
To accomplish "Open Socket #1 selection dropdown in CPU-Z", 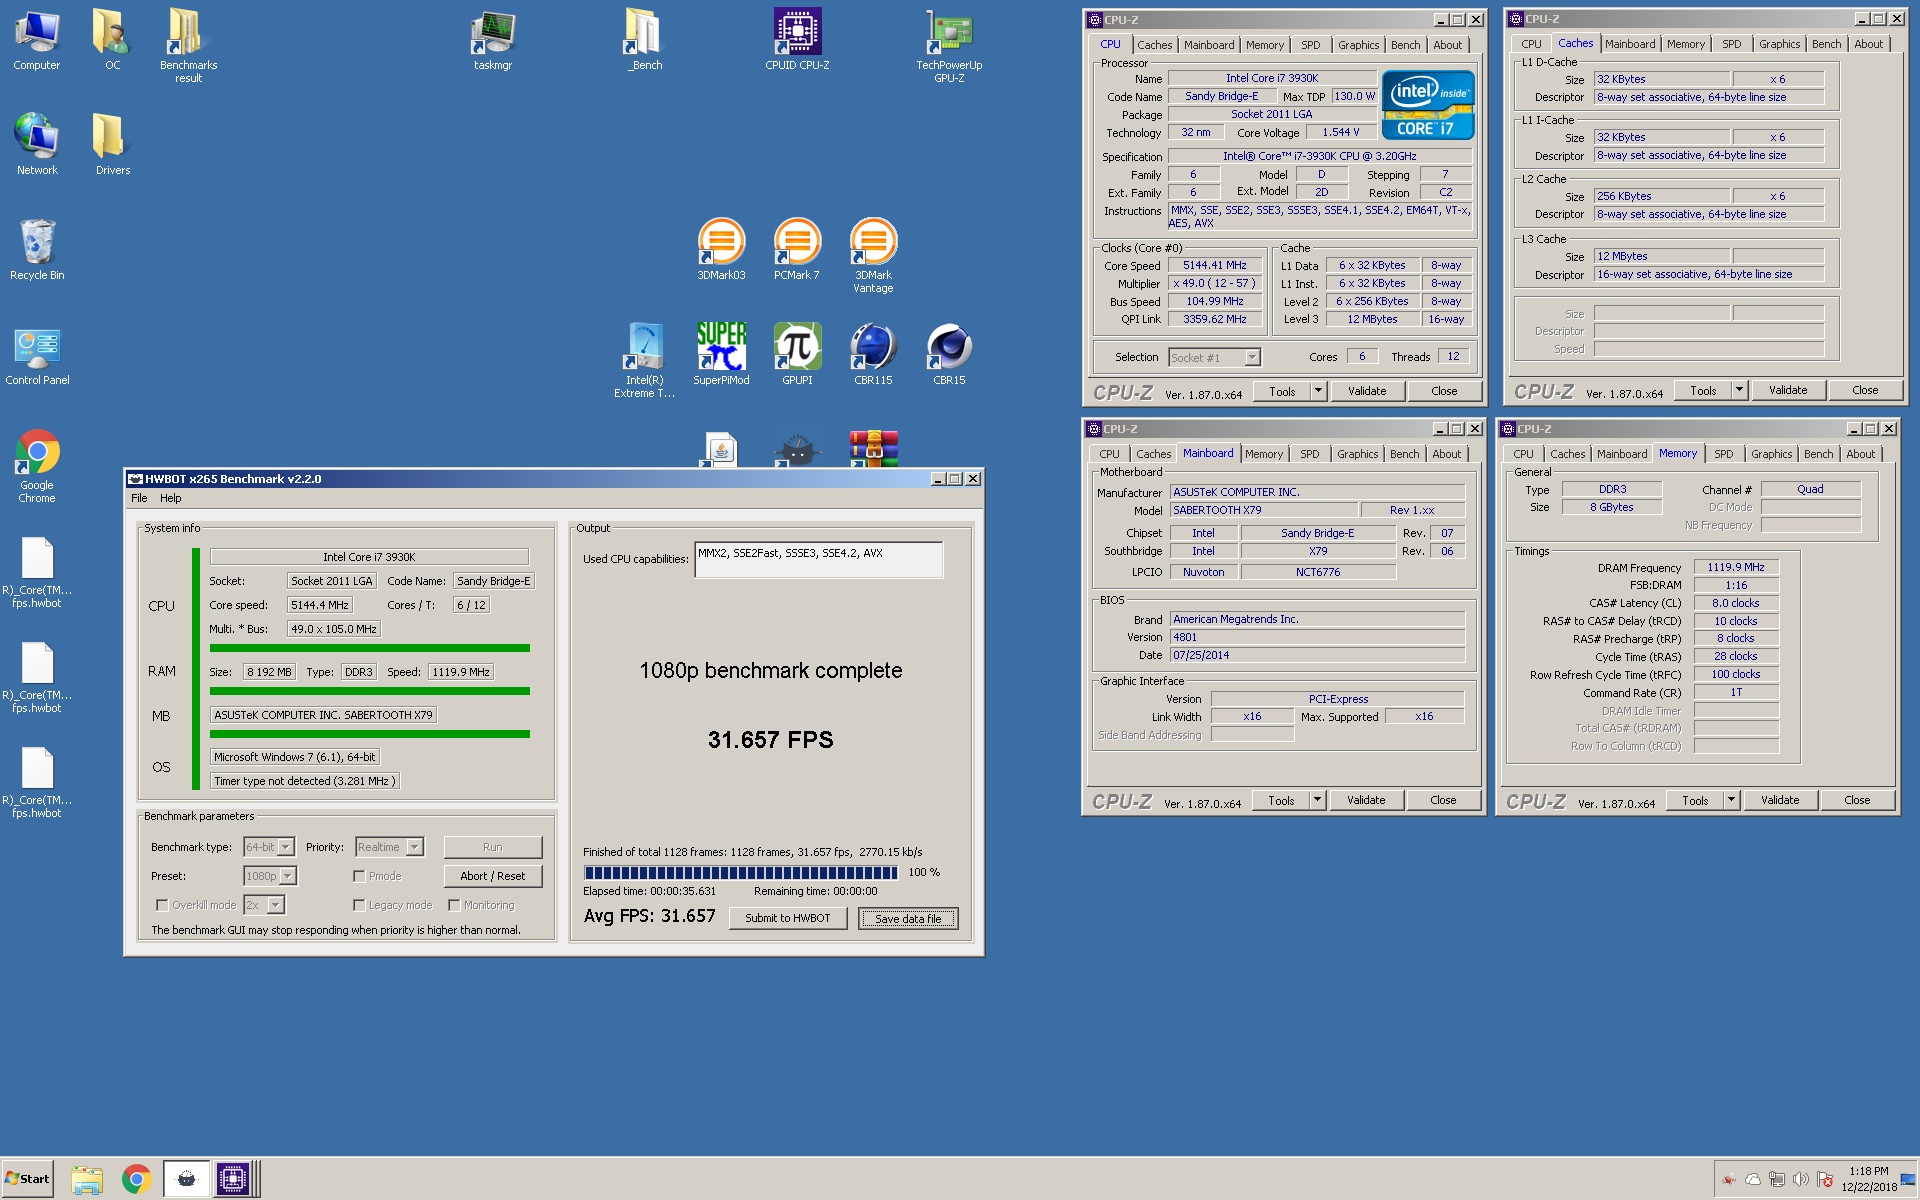I will (x=1251, y=357).
